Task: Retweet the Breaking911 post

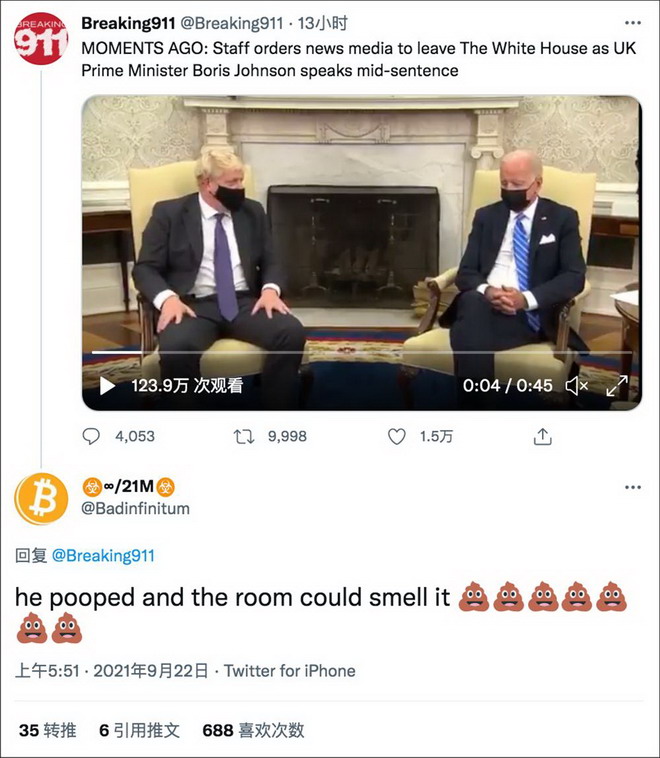Action: tap(243, 436)
